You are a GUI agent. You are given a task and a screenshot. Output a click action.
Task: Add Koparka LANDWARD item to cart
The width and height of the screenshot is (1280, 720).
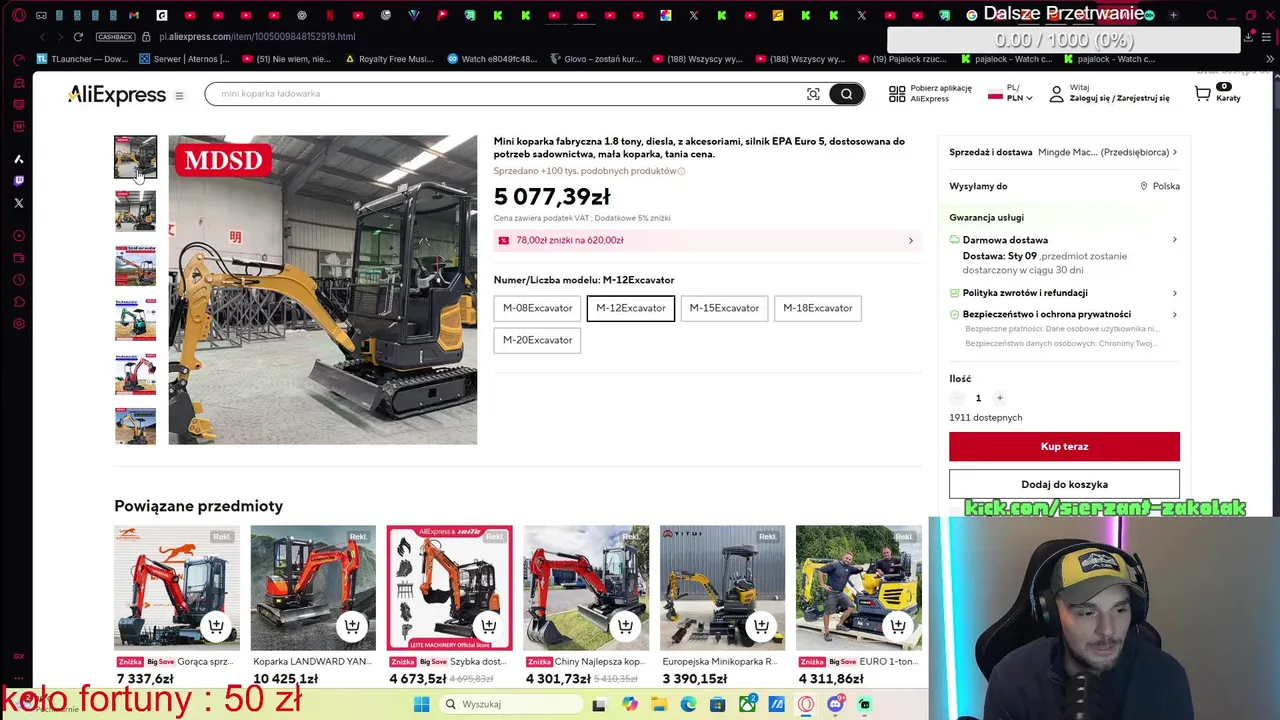click(x=352, y=627)
